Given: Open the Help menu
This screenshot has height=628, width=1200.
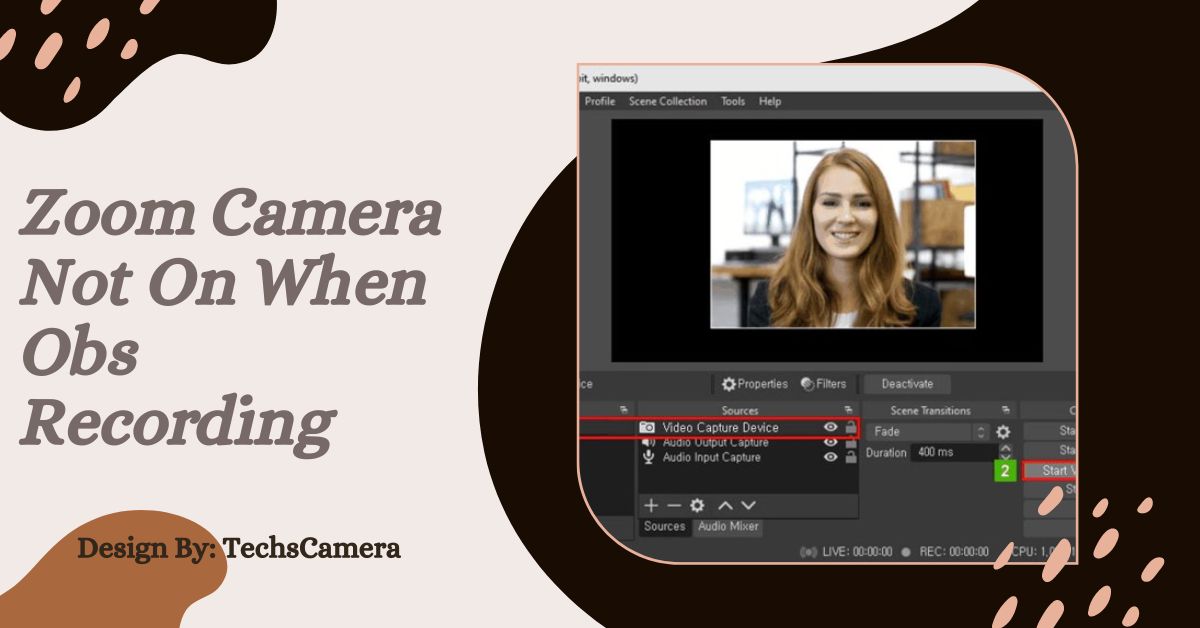Looking at the screenshot, I should (770, 101).
